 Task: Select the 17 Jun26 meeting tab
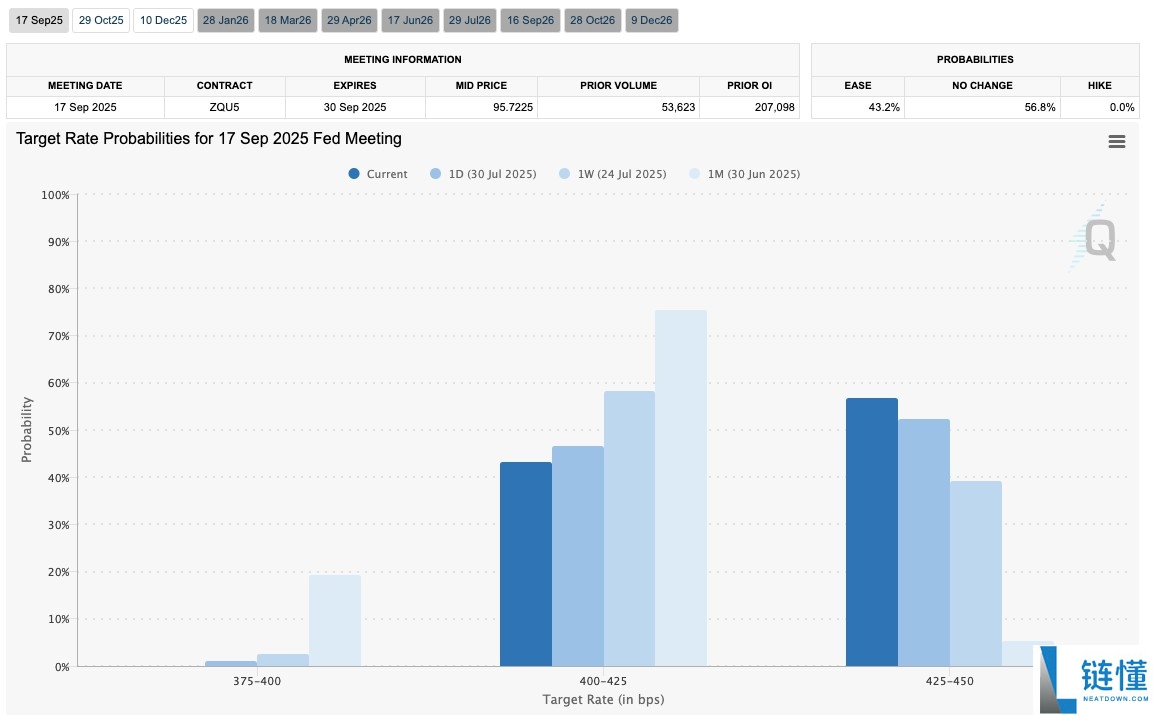pyautogui.click(x=410, y=20)
